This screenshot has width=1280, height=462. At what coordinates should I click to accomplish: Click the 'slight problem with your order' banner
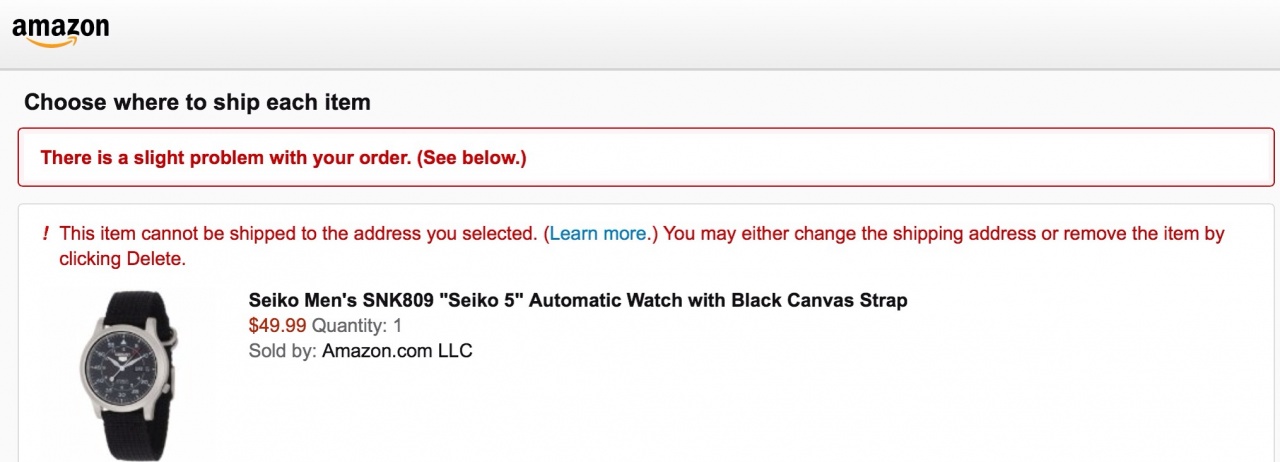[x=283, y=158]
